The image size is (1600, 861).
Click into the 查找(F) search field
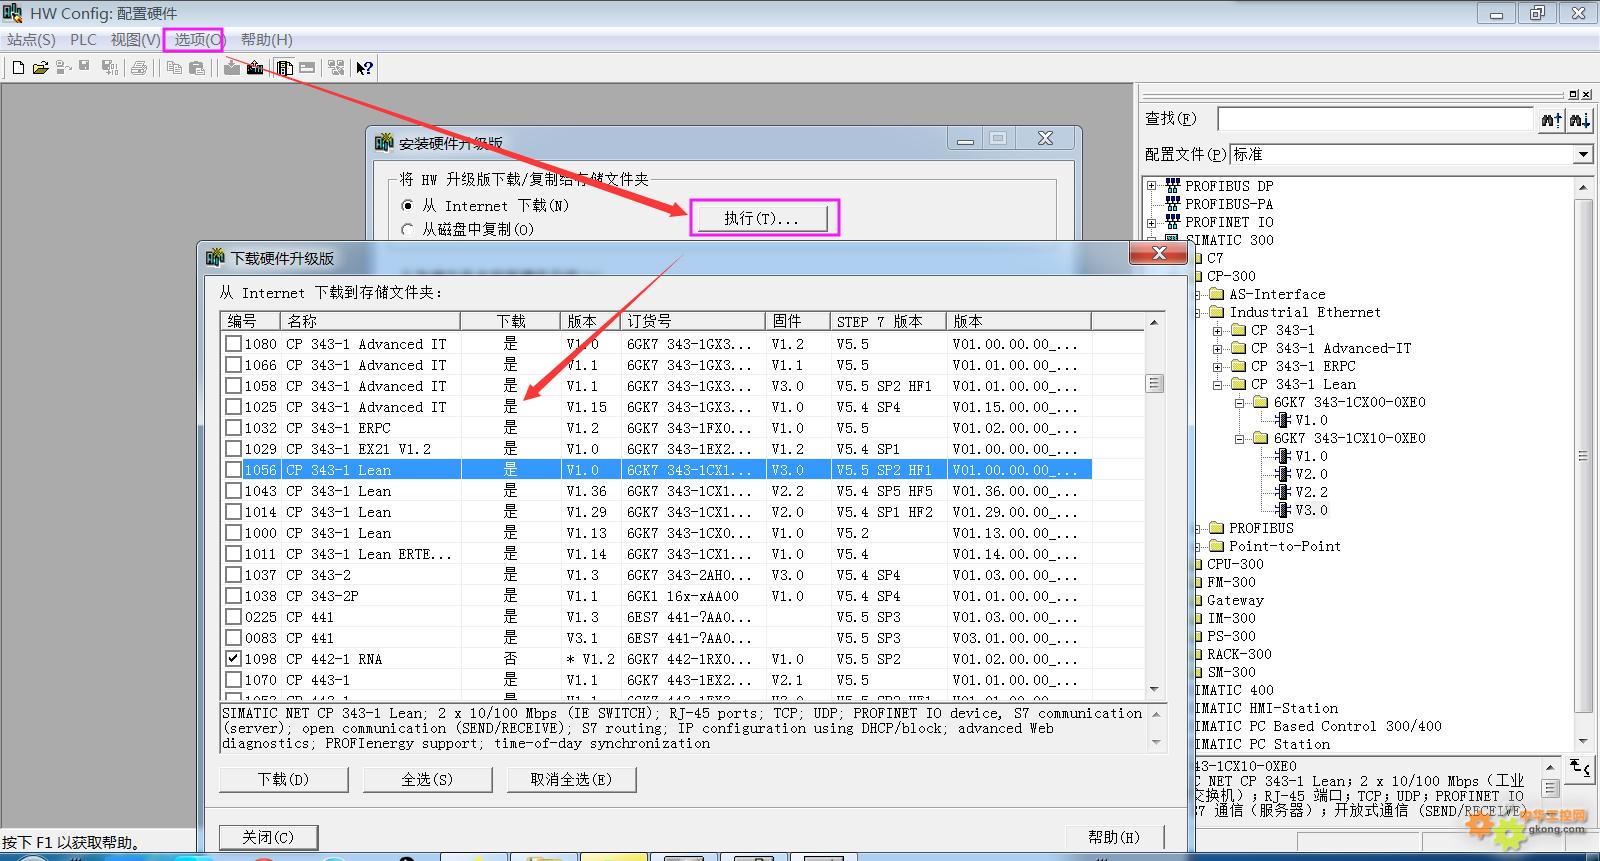point(1375,120)
